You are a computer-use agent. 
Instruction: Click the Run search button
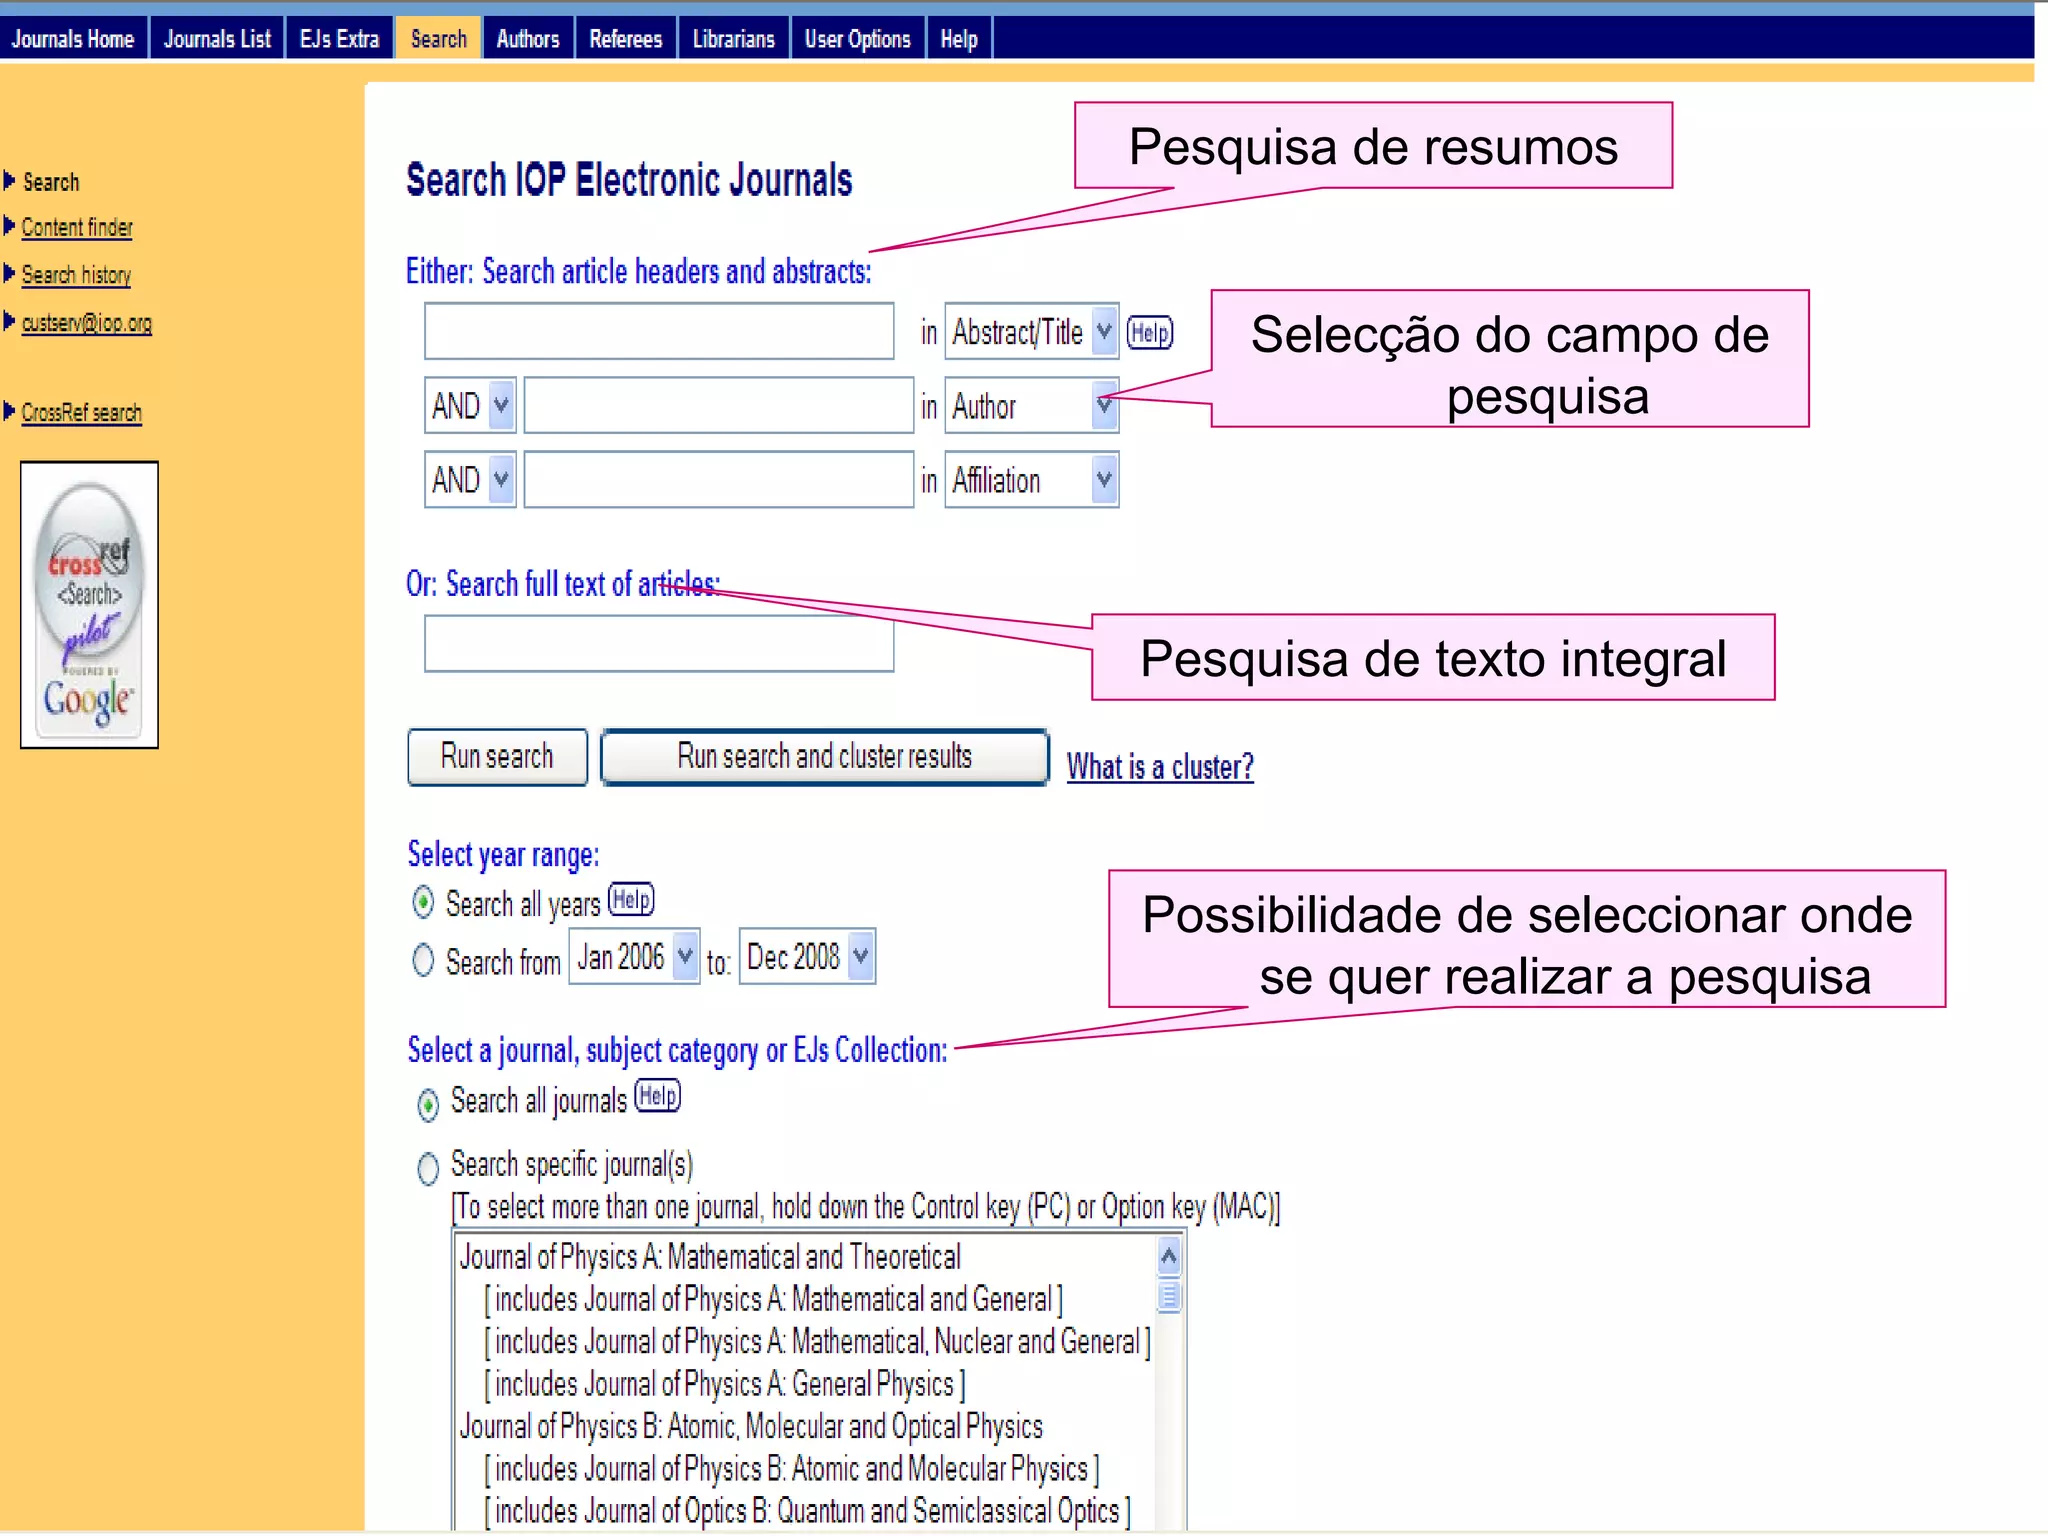(x=497, y=757)
